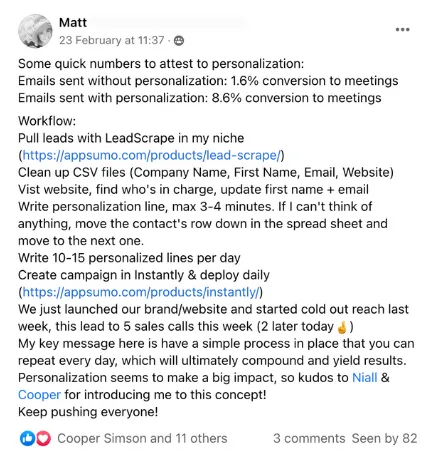Open the 23 February at 11:37 timestamp
Viewport: 429px width, 460px height.
pyautogui.click(x=112, y=40)
